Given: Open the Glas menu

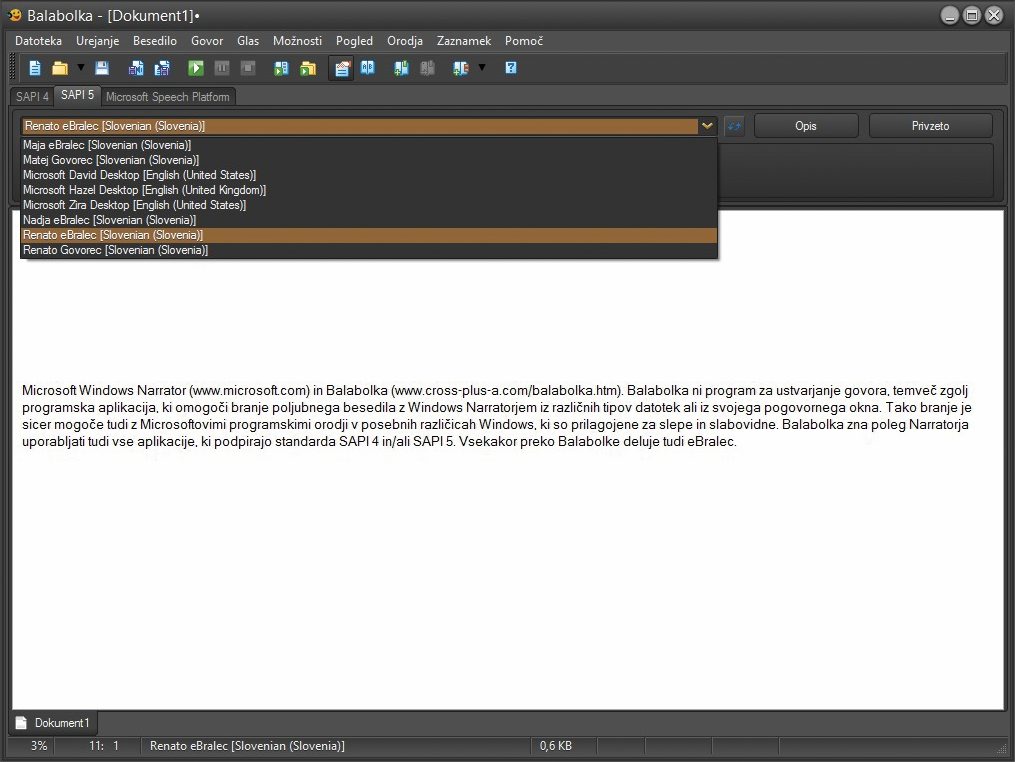Looking at the screenshot, I should pyautogui.click(x=248, y=41).
